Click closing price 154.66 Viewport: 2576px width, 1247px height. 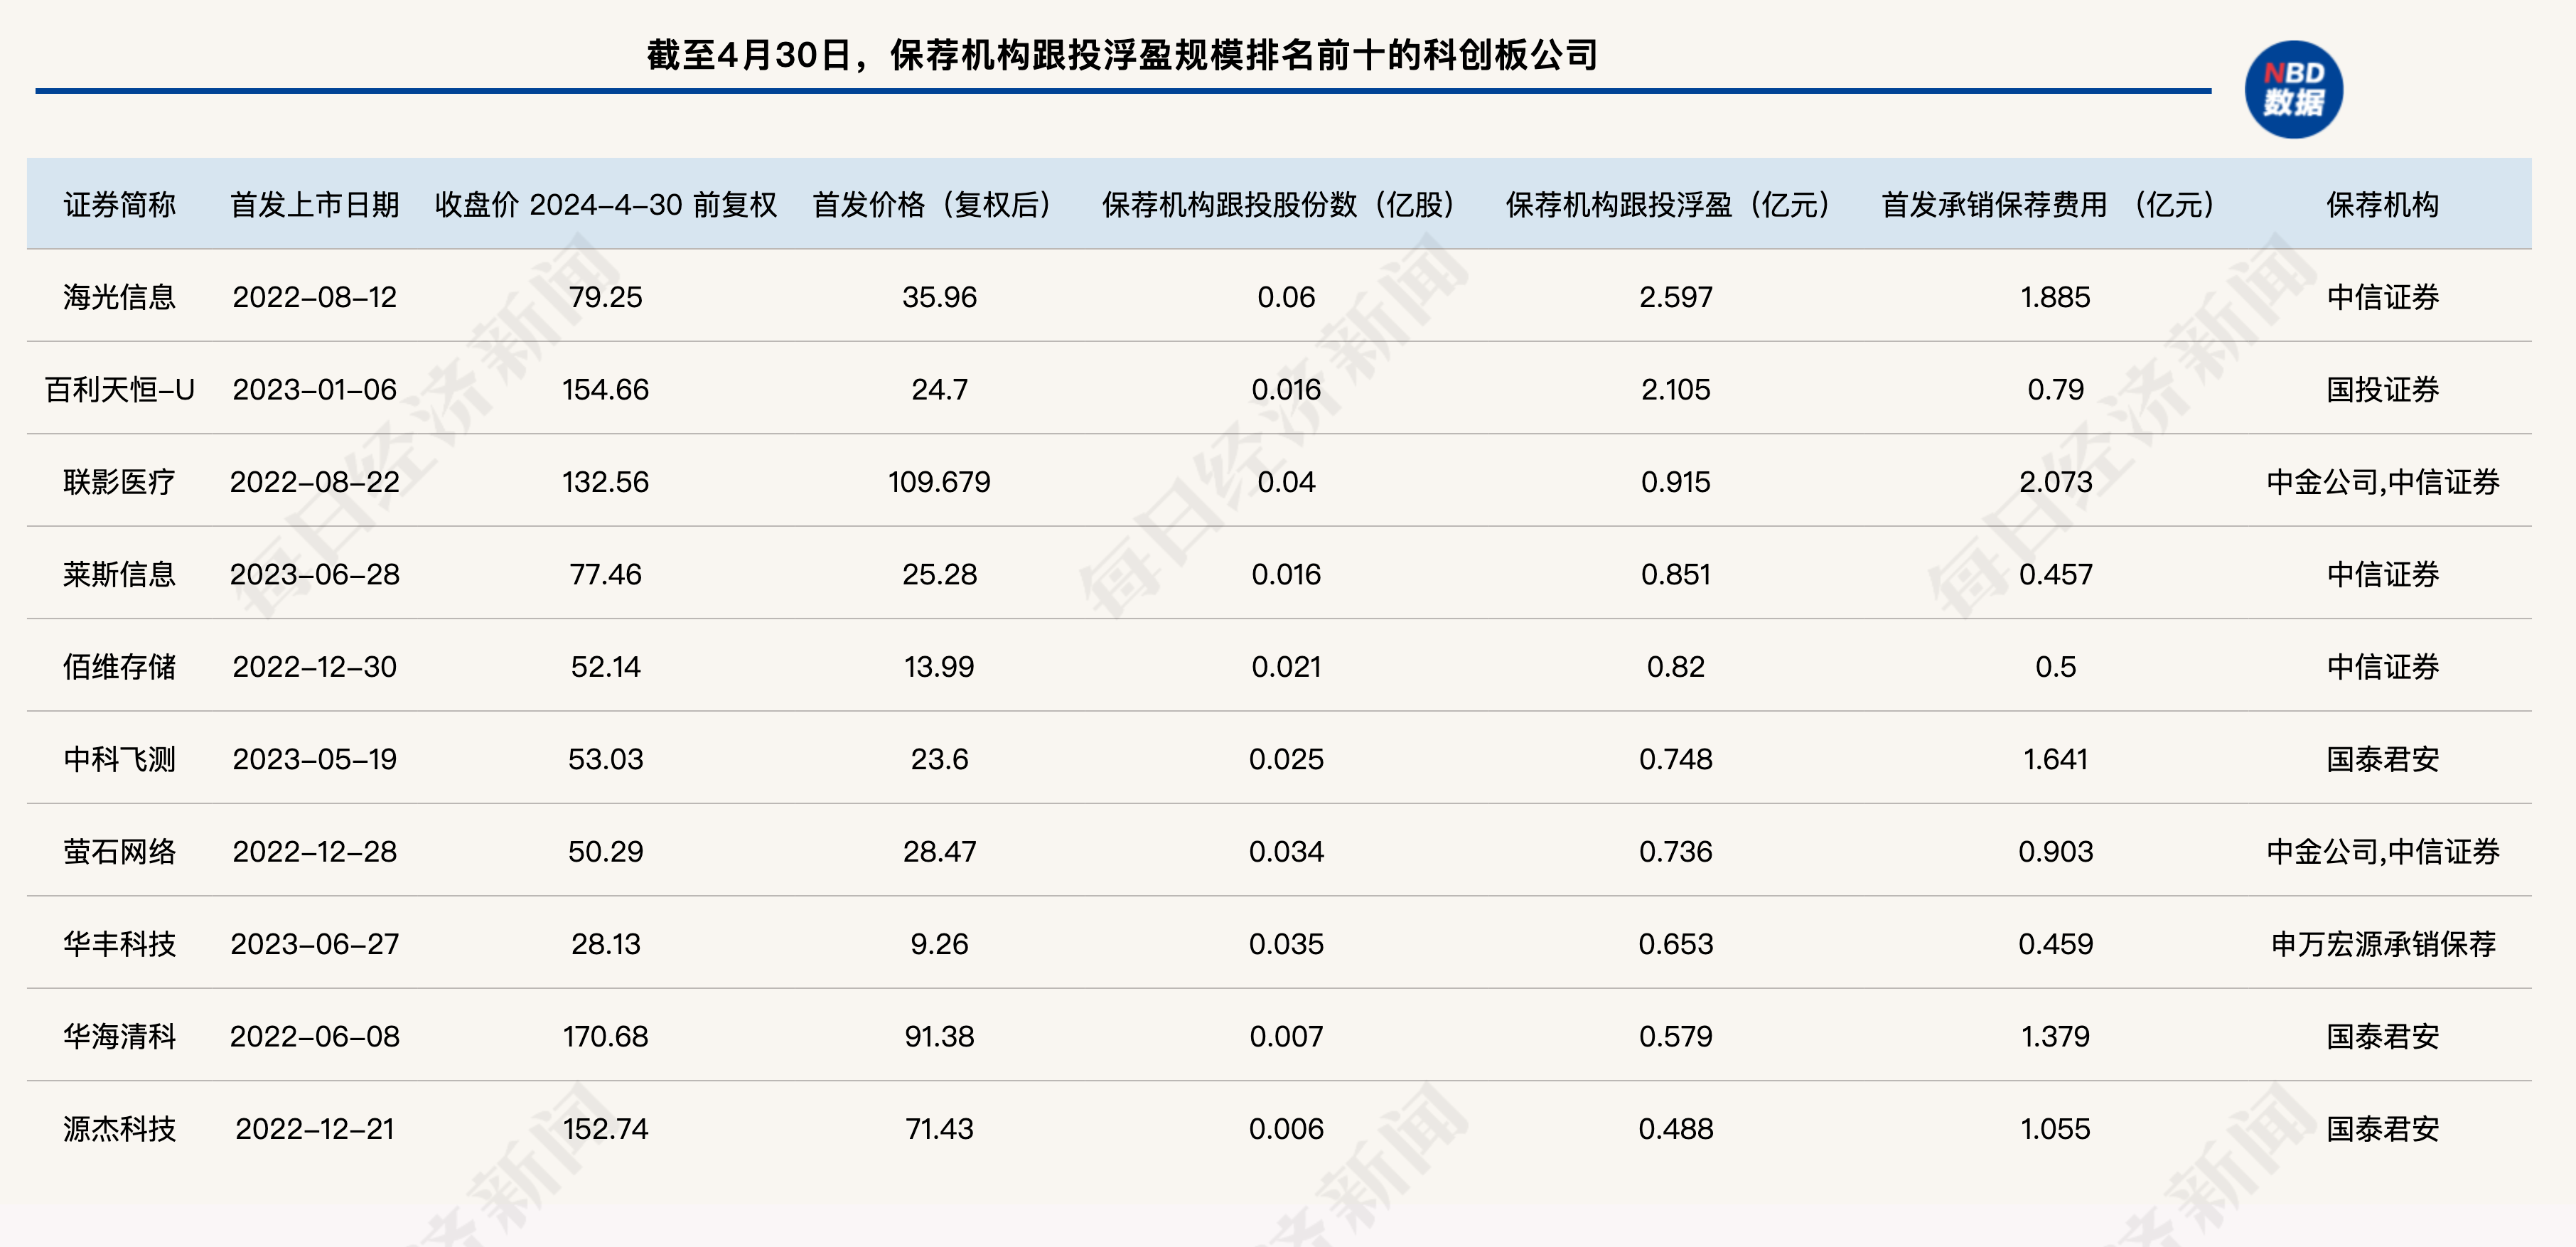(x=605, y=389)
